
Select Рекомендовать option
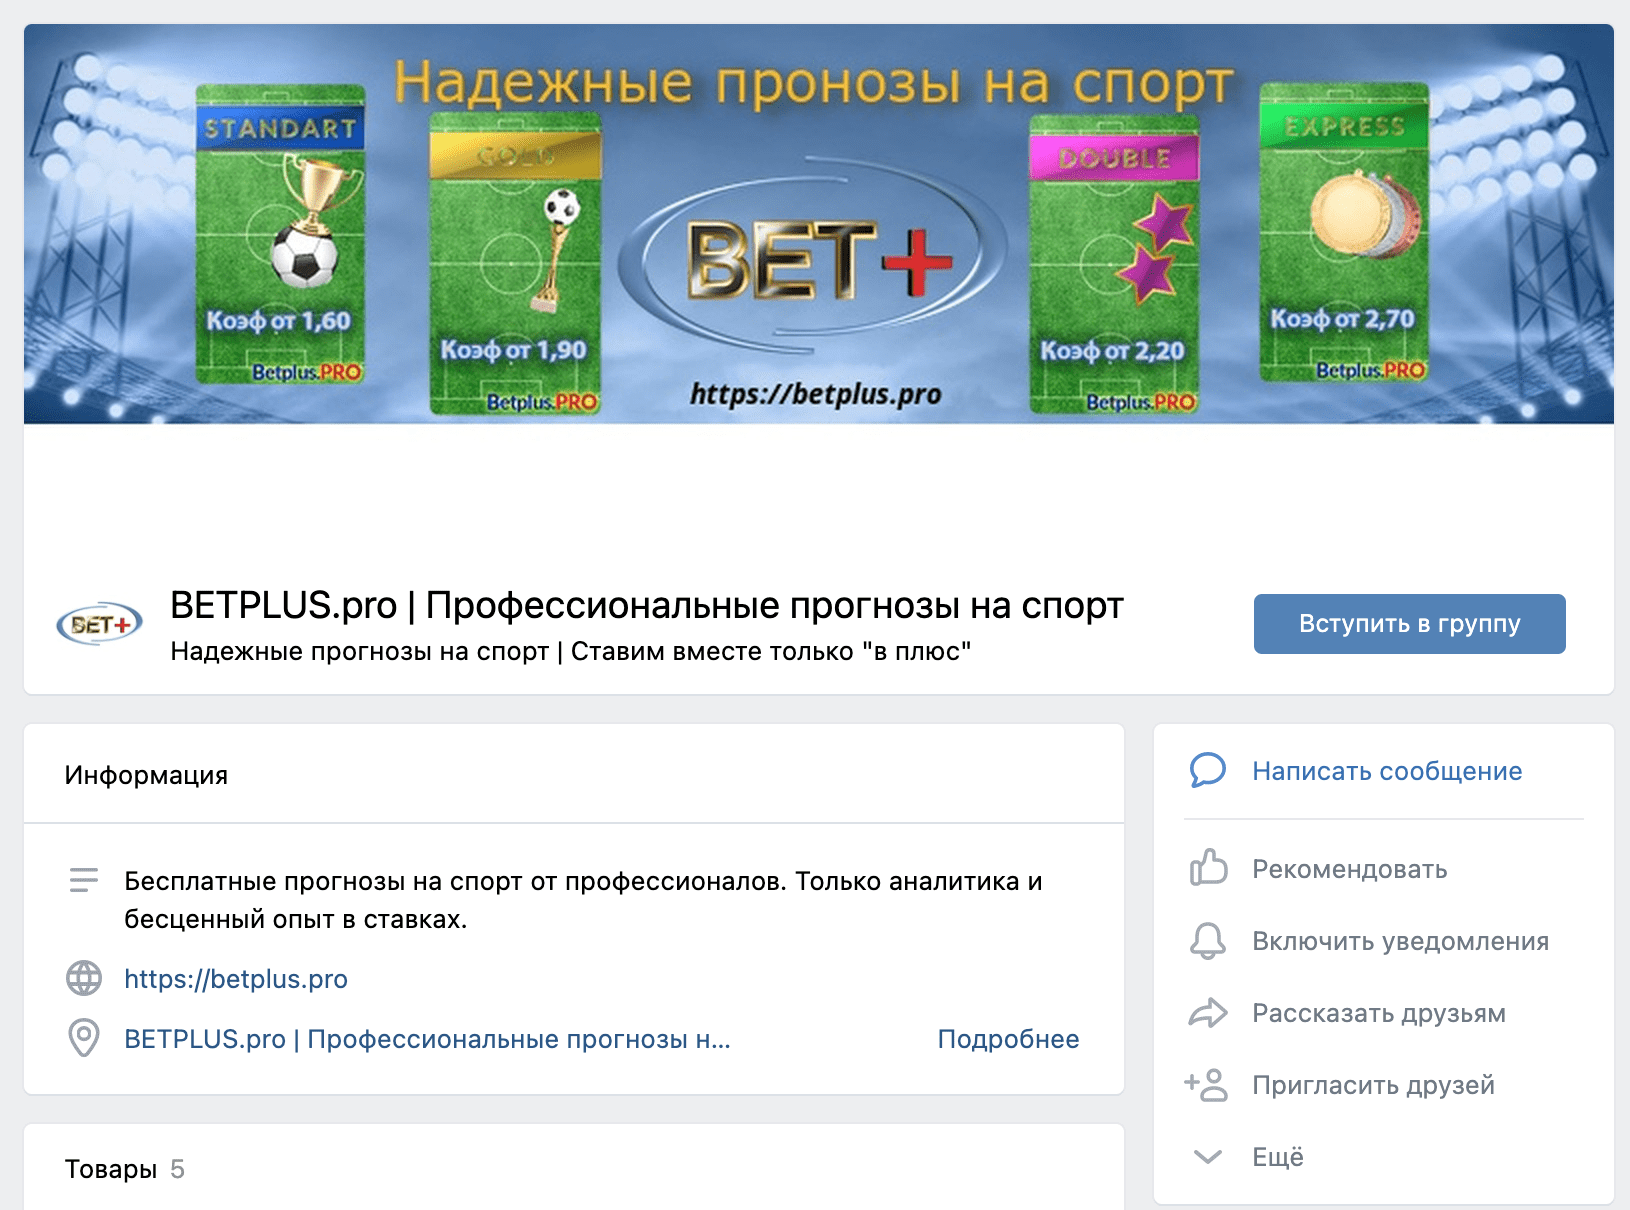(x=1350, y=869)
